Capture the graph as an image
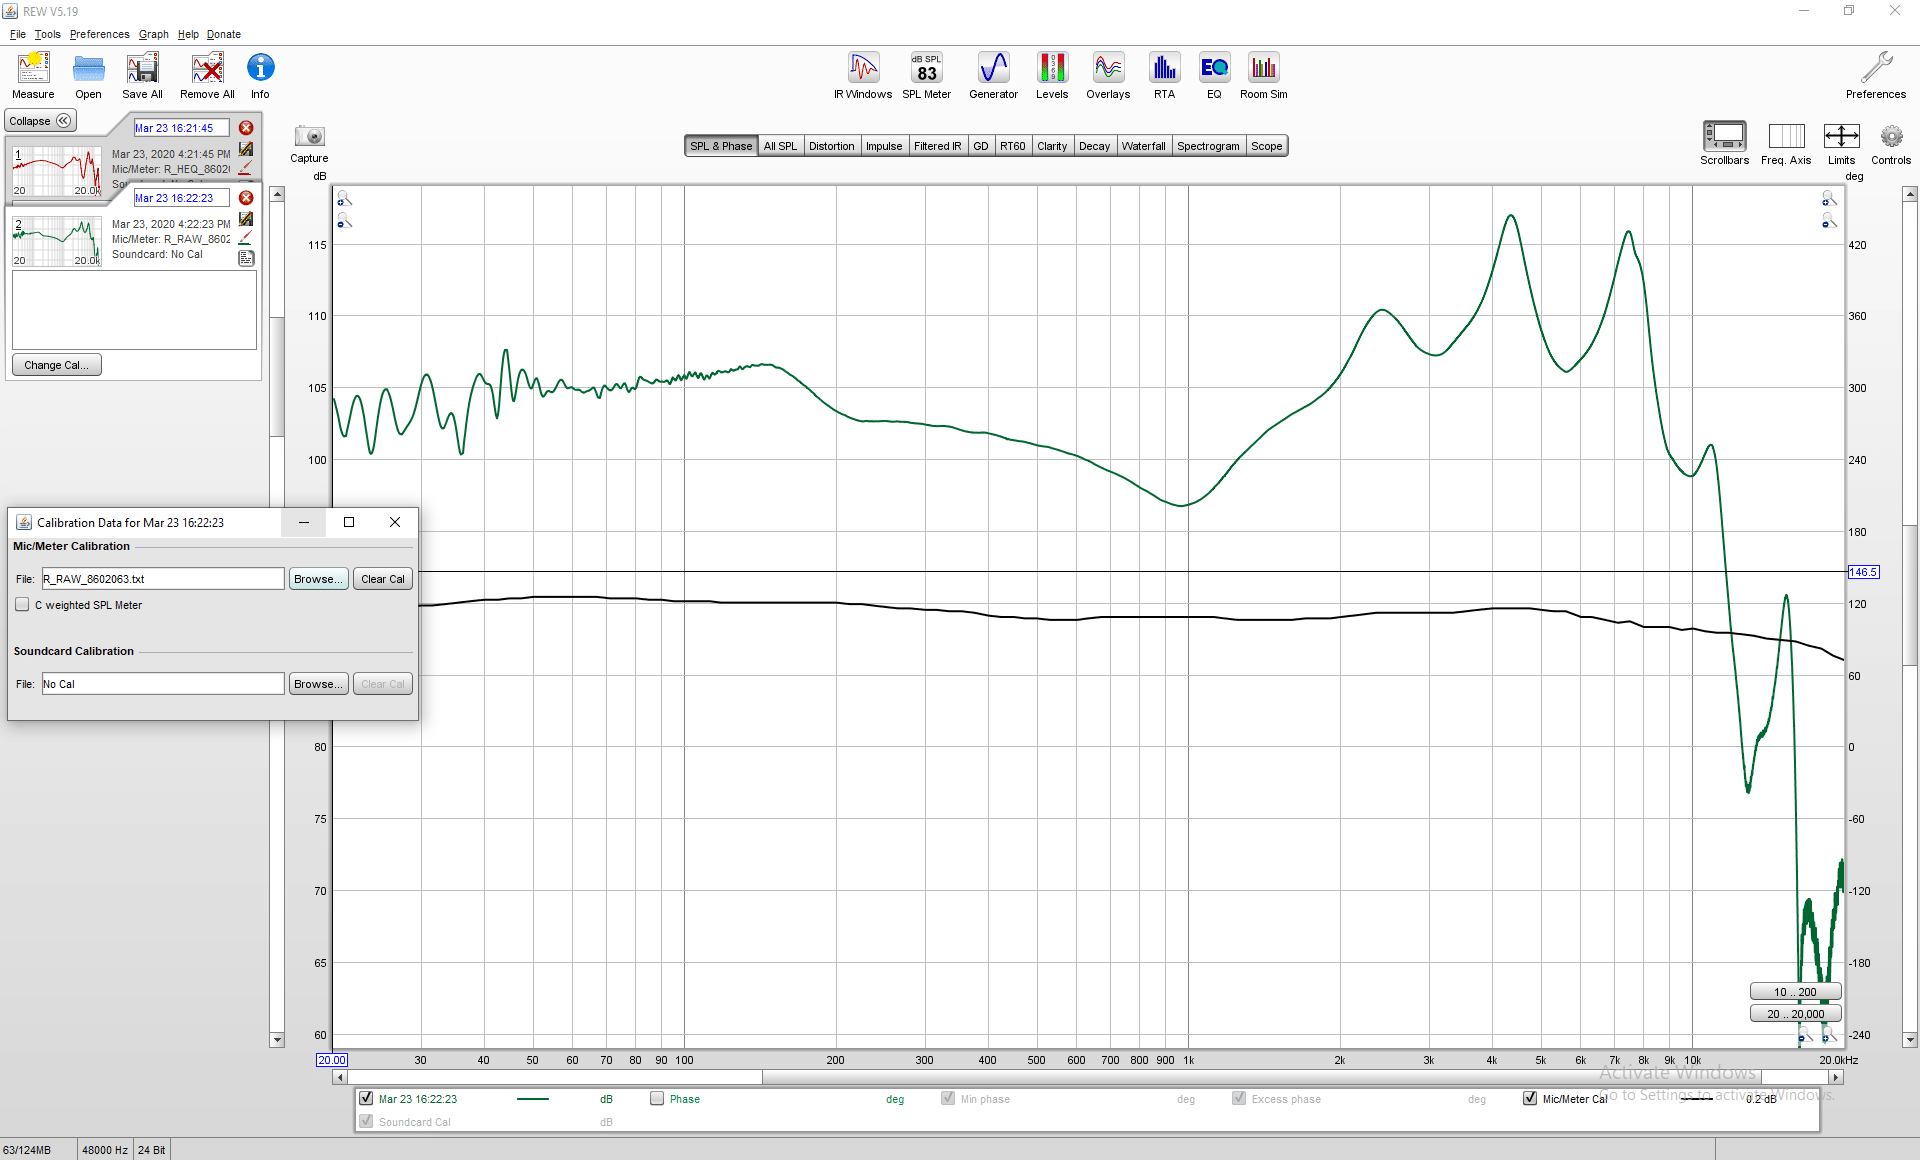This screenshot has width=1920, height=1160. coord(309,144)
